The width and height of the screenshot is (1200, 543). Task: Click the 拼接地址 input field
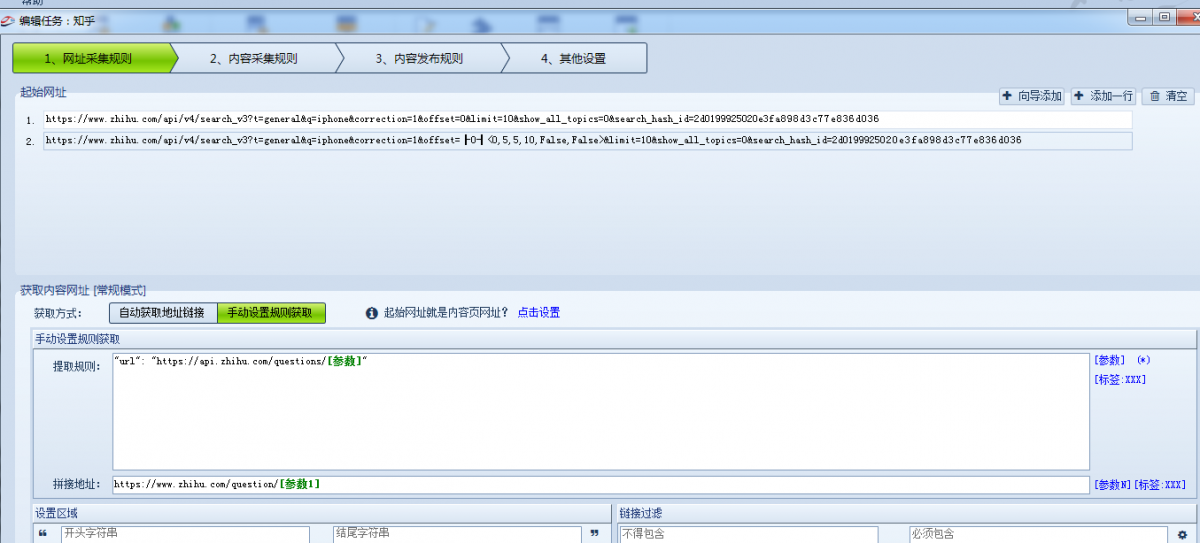601,484
